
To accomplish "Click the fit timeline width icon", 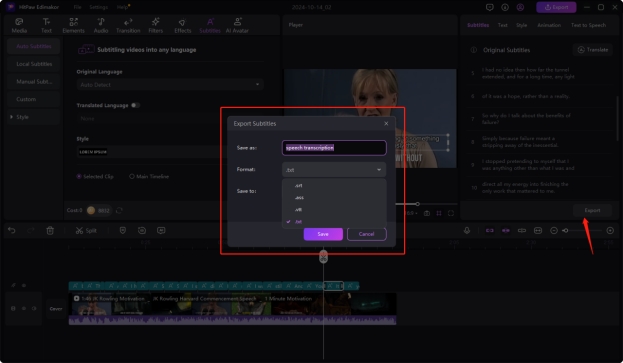I will click(538, 230).
